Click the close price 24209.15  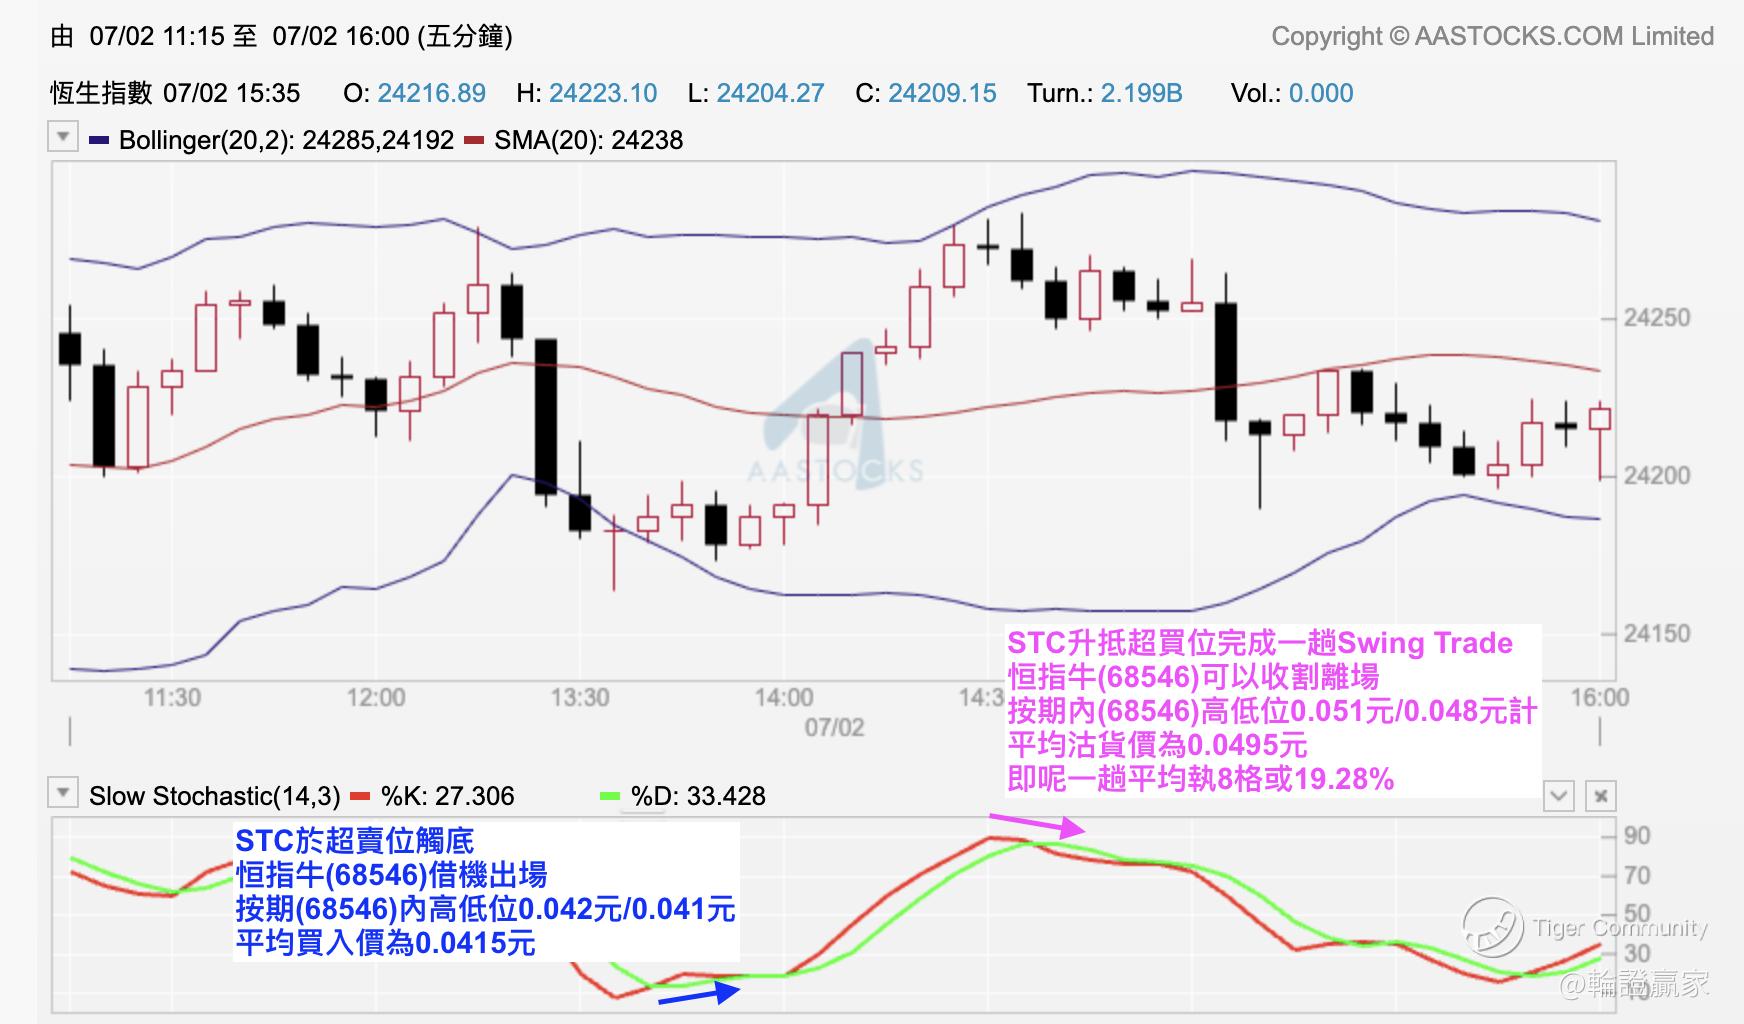(942, 93)
